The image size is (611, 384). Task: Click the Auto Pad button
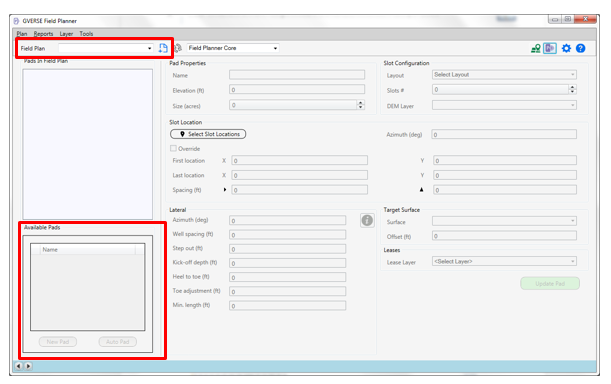[x=118, y=342]
